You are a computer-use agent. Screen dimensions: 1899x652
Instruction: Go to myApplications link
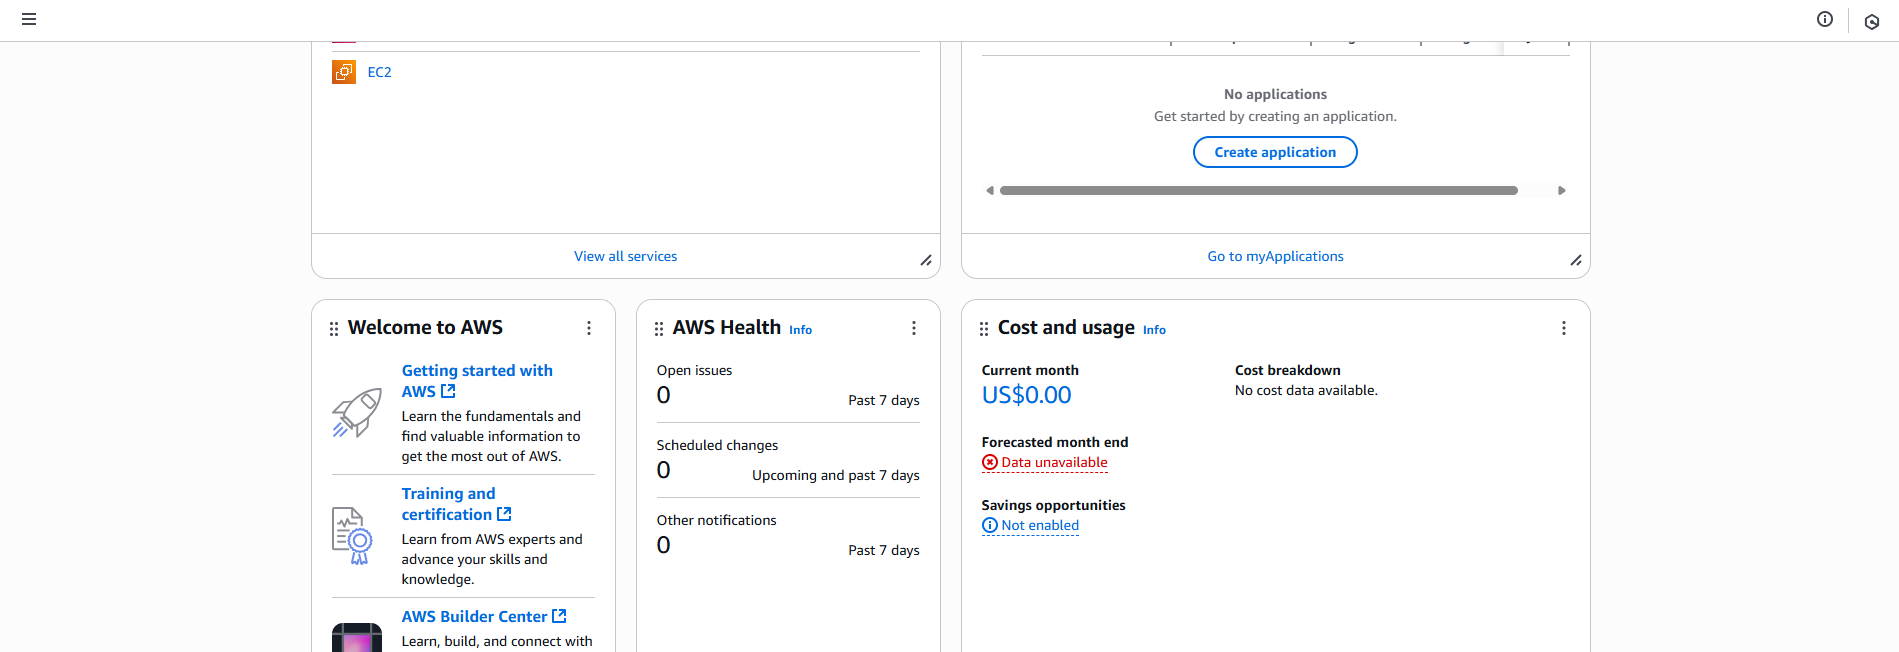(1275, 256)
